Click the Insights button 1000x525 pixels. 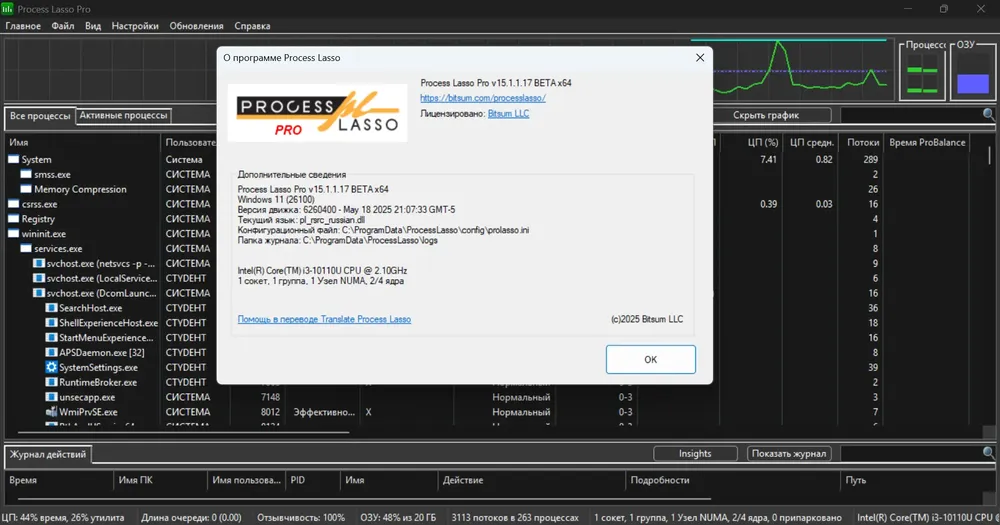point(695,454)
